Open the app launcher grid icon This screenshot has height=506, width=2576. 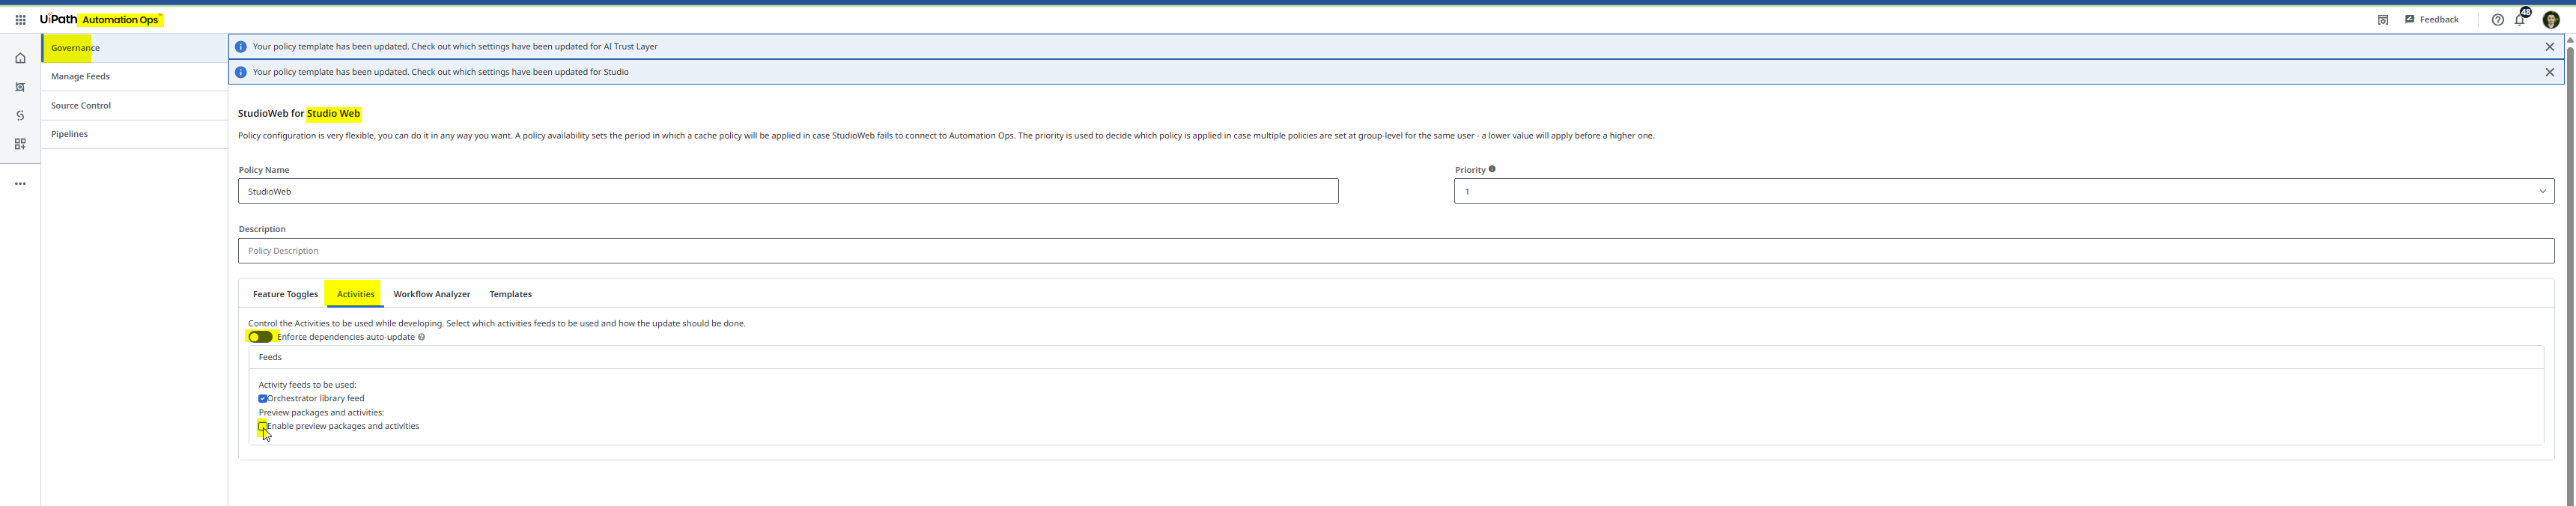20,20
